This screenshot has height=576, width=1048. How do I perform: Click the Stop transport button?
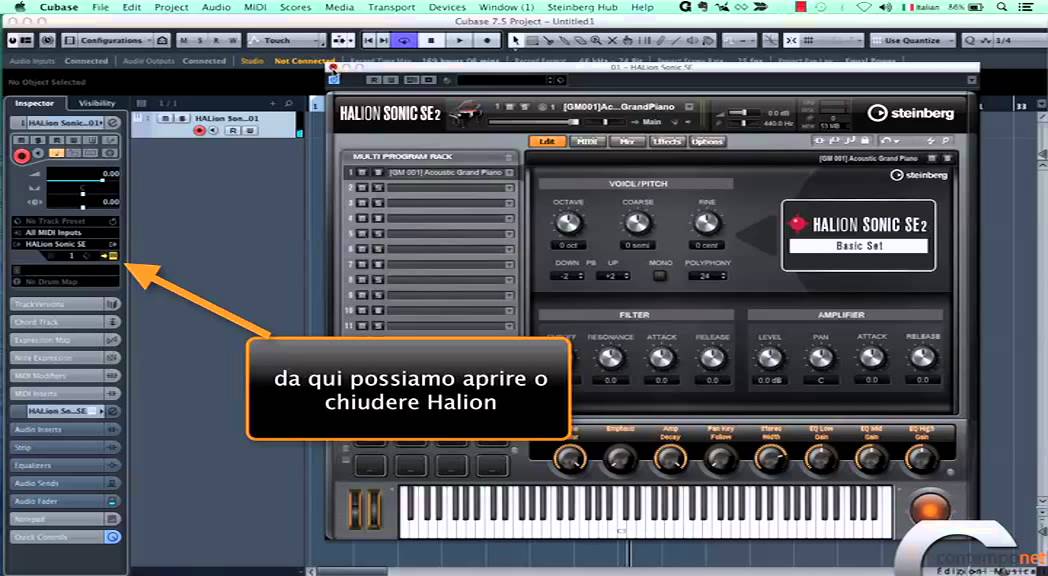[x=431, y=40]
